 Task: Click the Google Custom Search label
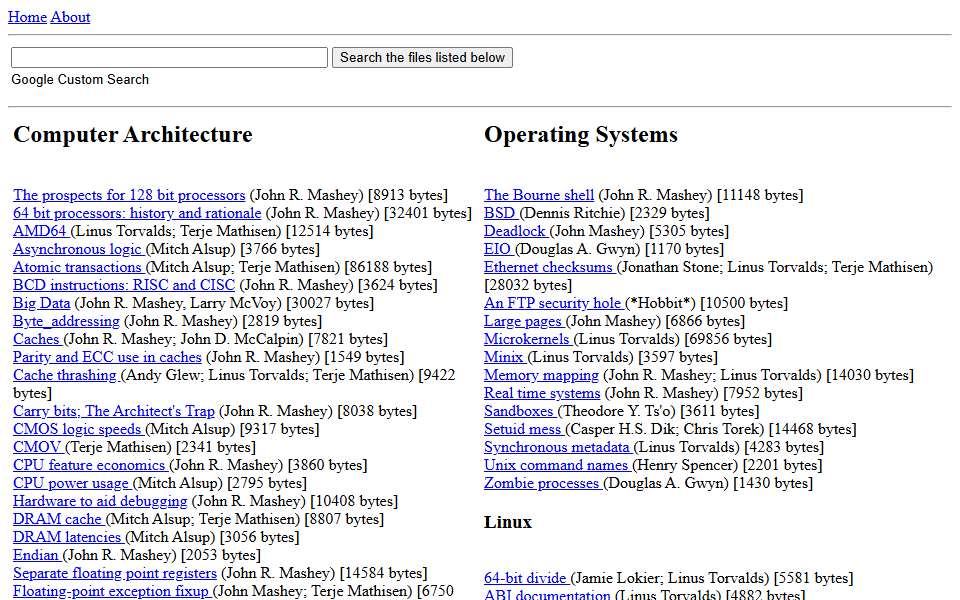click(80, 80)
